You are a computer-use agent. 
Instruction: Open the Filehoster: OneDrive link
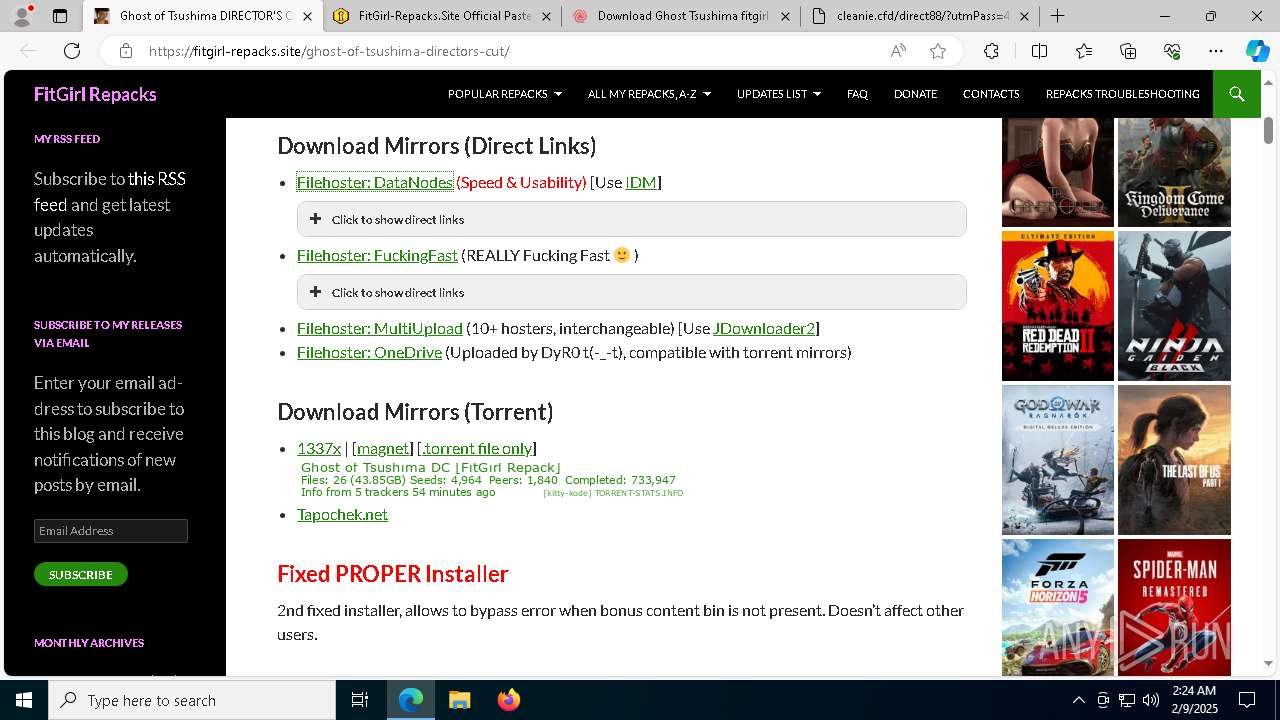[x=369, y=352]
